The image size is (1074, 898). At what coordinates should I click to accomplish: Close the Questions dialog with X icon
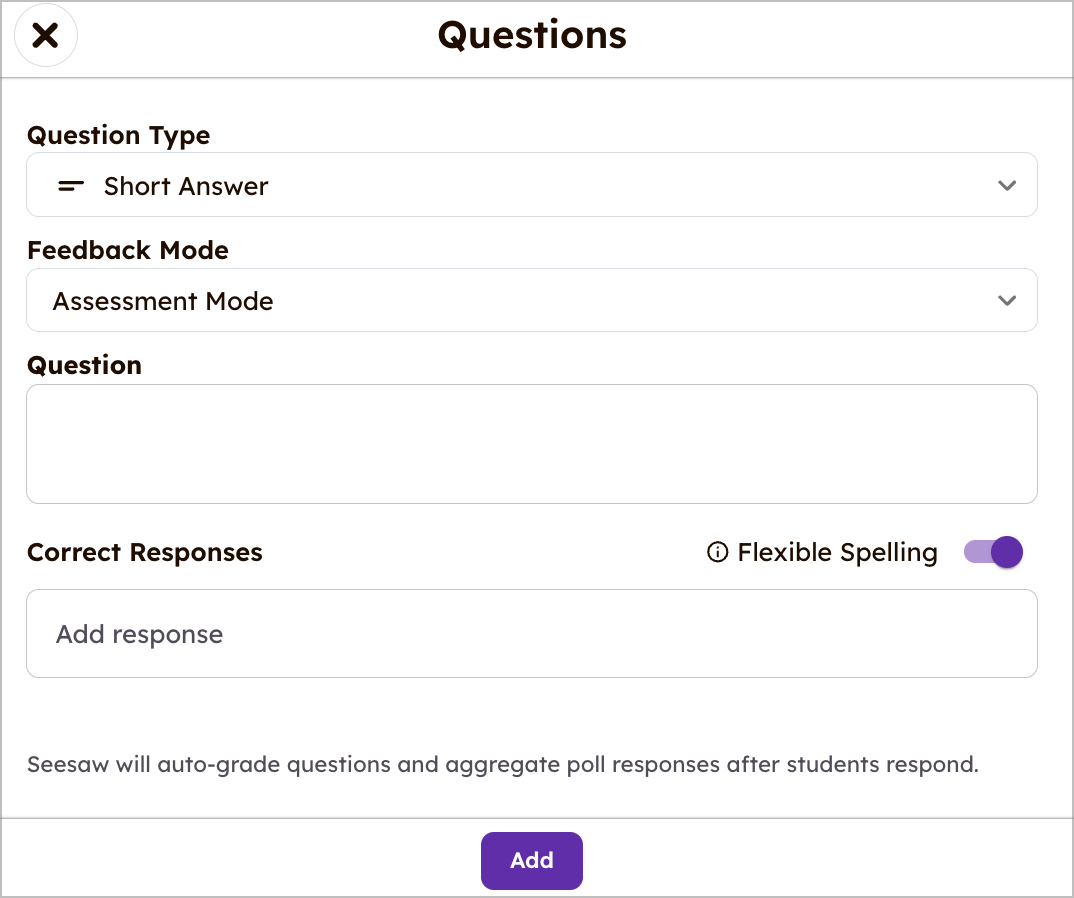(45, 35)
